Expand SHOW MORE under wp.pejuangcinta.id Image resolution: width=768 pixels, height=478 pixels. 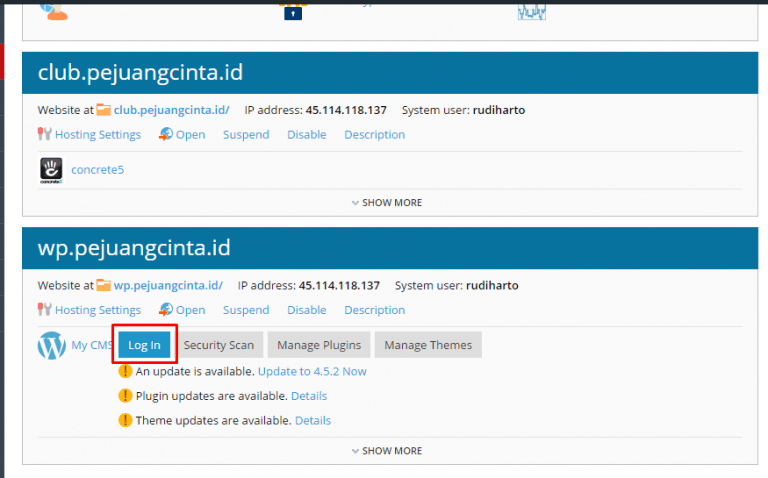point(387,451)
